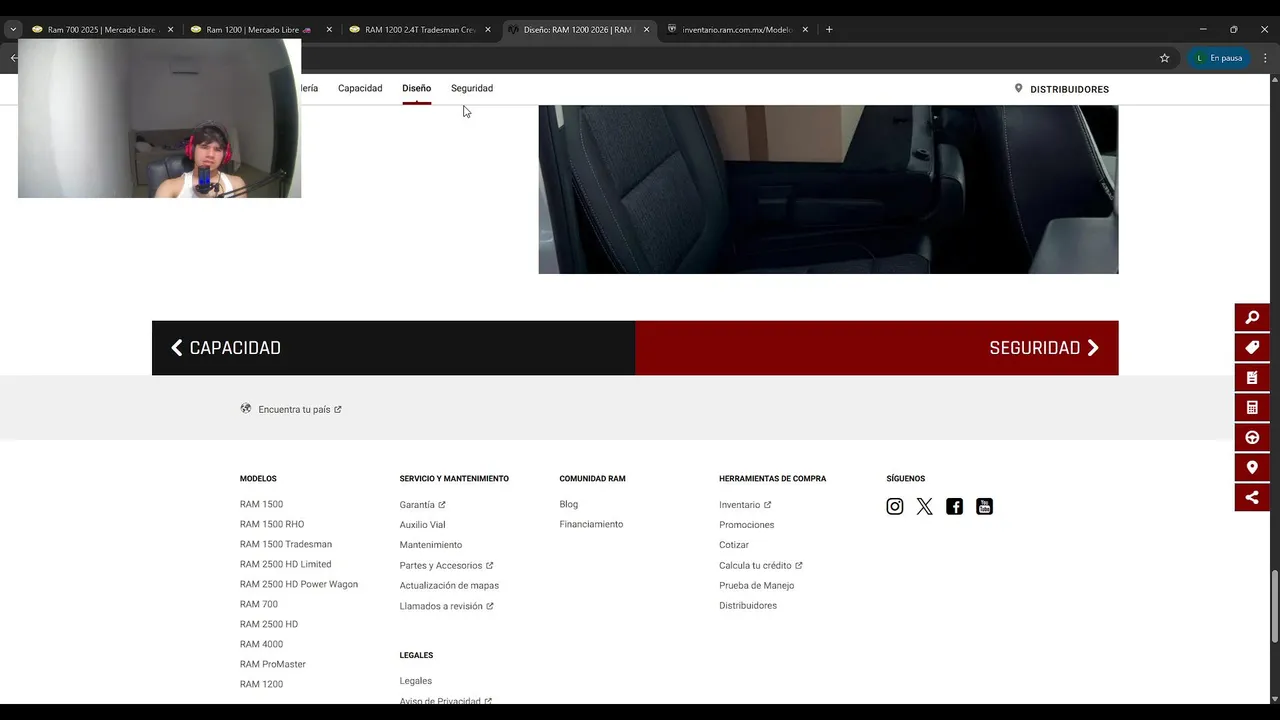Open Blog link under Comunidad RAM
Image resolution: width=1280 pixels, height=720 pixels.
569,504
